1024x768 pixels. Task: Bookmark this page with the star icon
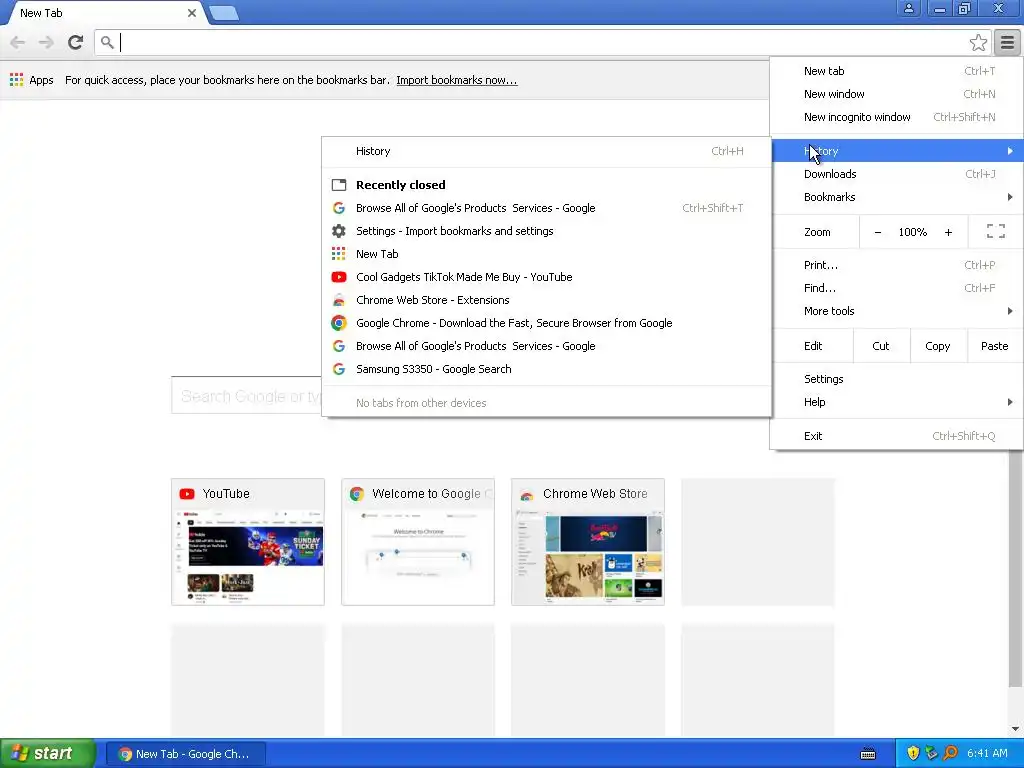[978, 42]
